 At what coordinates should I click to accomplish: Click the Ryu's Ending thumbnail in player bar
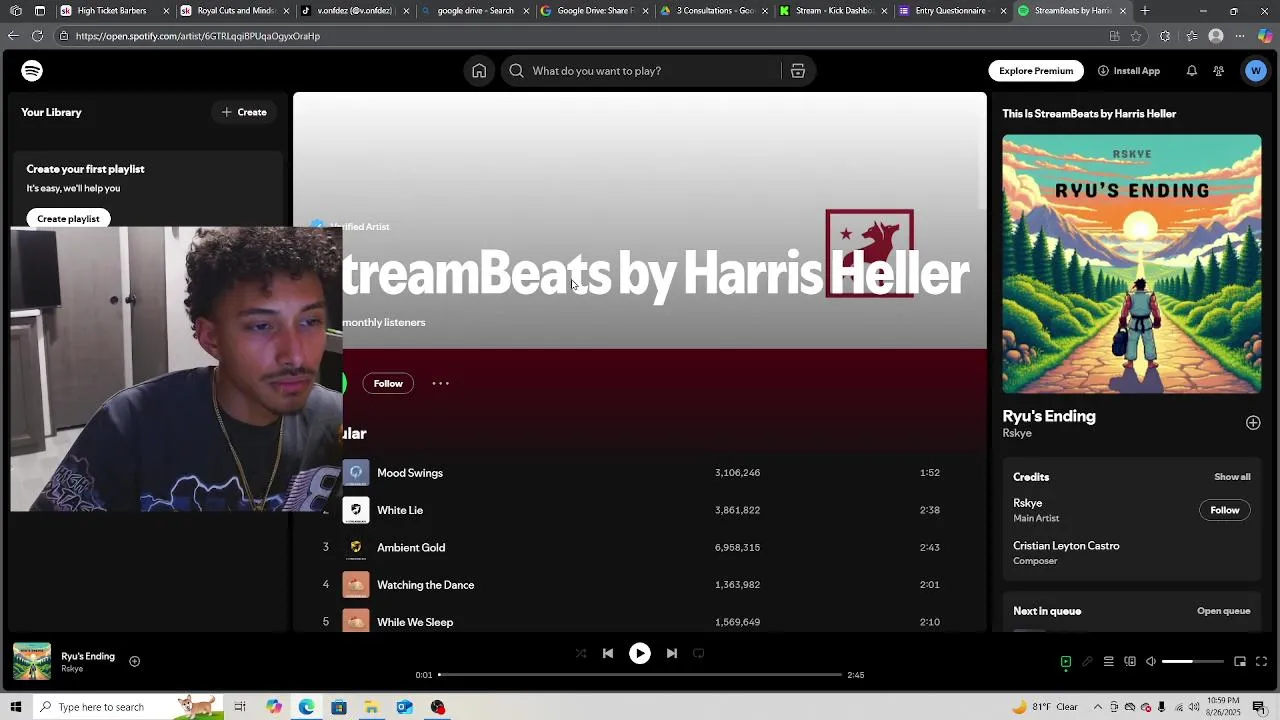32,662
